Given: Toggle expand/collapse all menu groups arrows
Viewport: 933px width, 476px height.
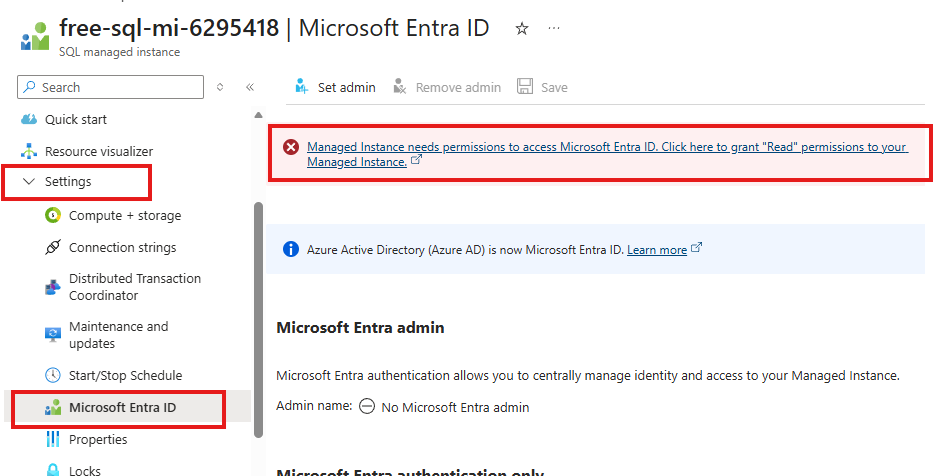Looking at the screenshot, I should 220,87.
